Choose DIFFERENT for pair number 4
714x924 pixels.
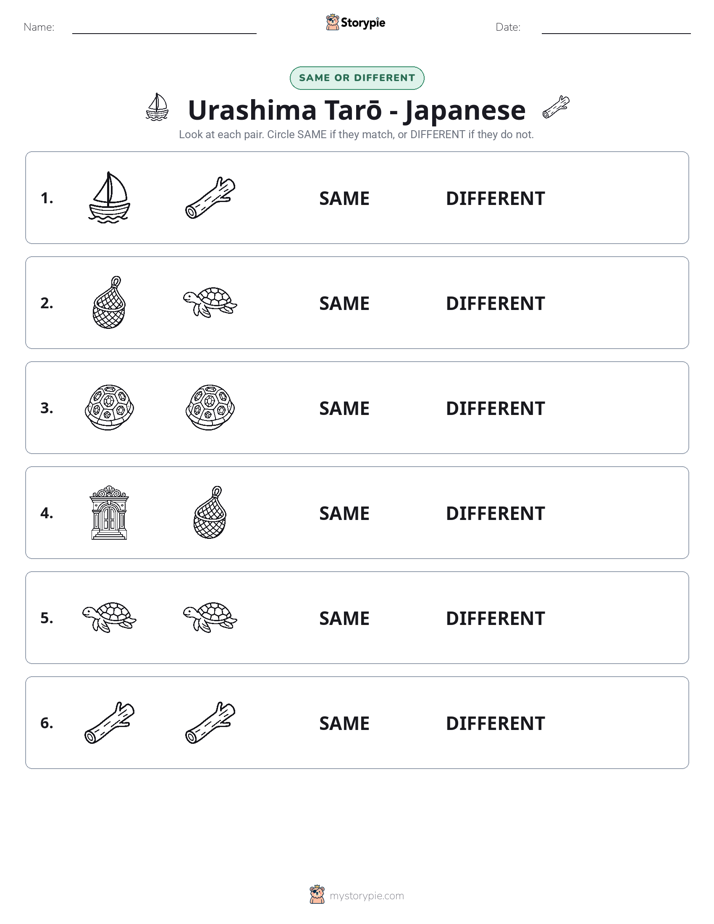(x=495, y=513)
